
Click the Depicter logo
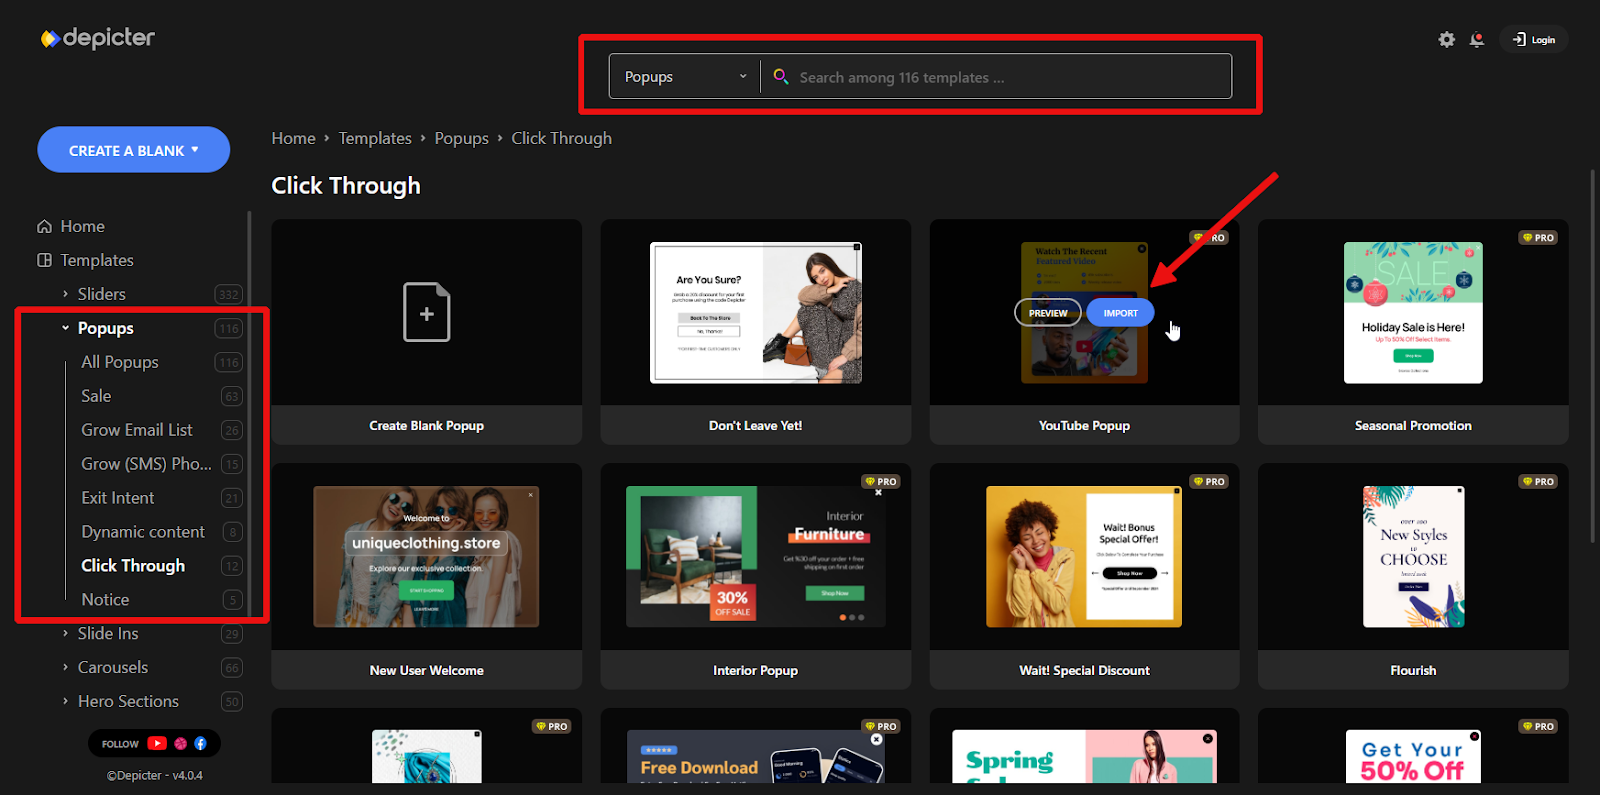coord(98,38)
